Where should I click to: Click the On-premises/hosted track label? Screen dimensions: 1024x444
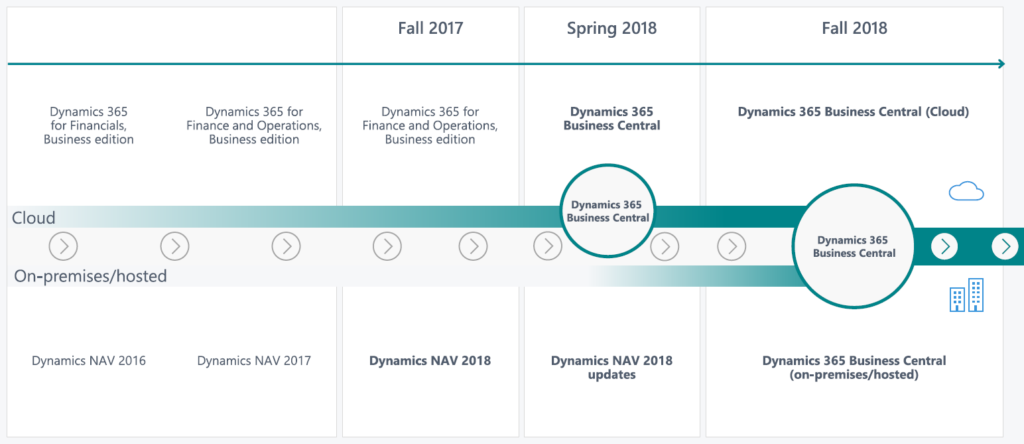tap(90, 275)
